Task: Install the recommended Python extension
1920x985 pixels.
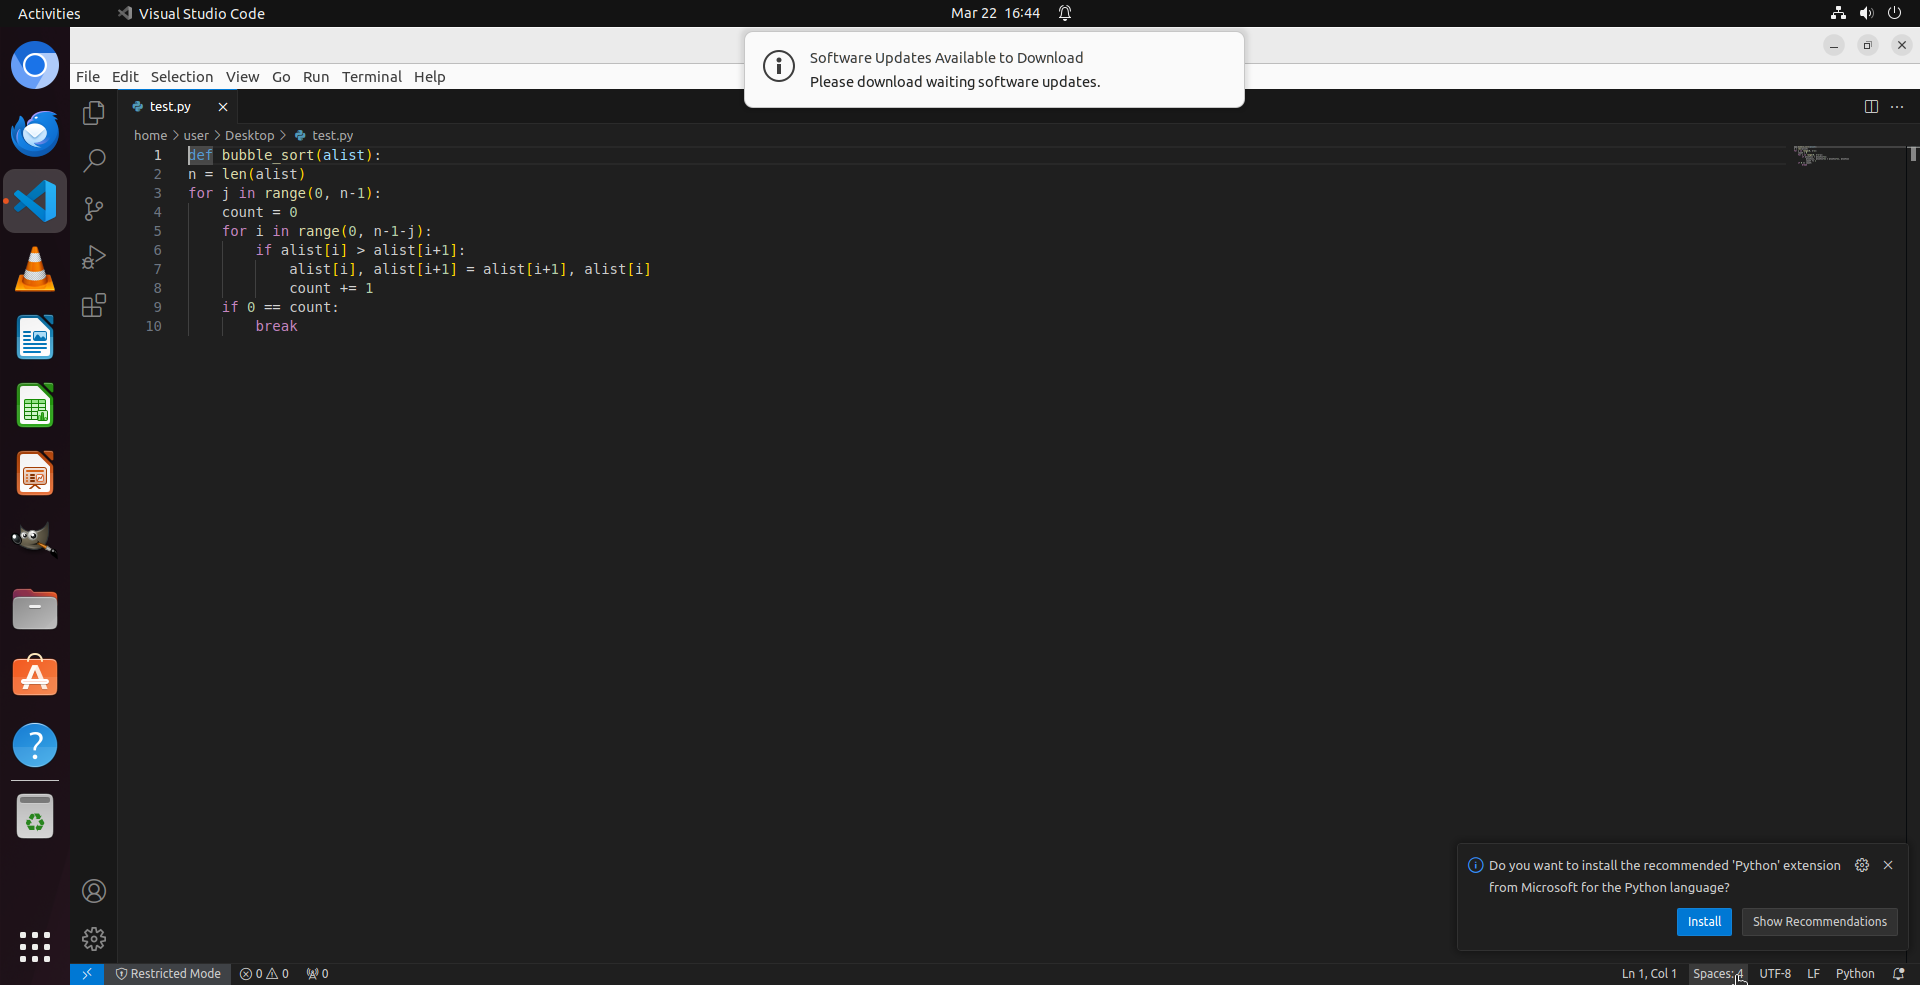Action: (1703, 921)
